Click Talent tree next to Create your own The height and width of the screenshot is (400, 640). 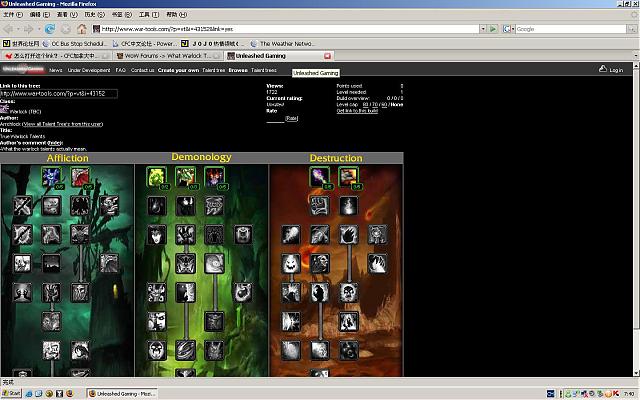pos(213,70)
